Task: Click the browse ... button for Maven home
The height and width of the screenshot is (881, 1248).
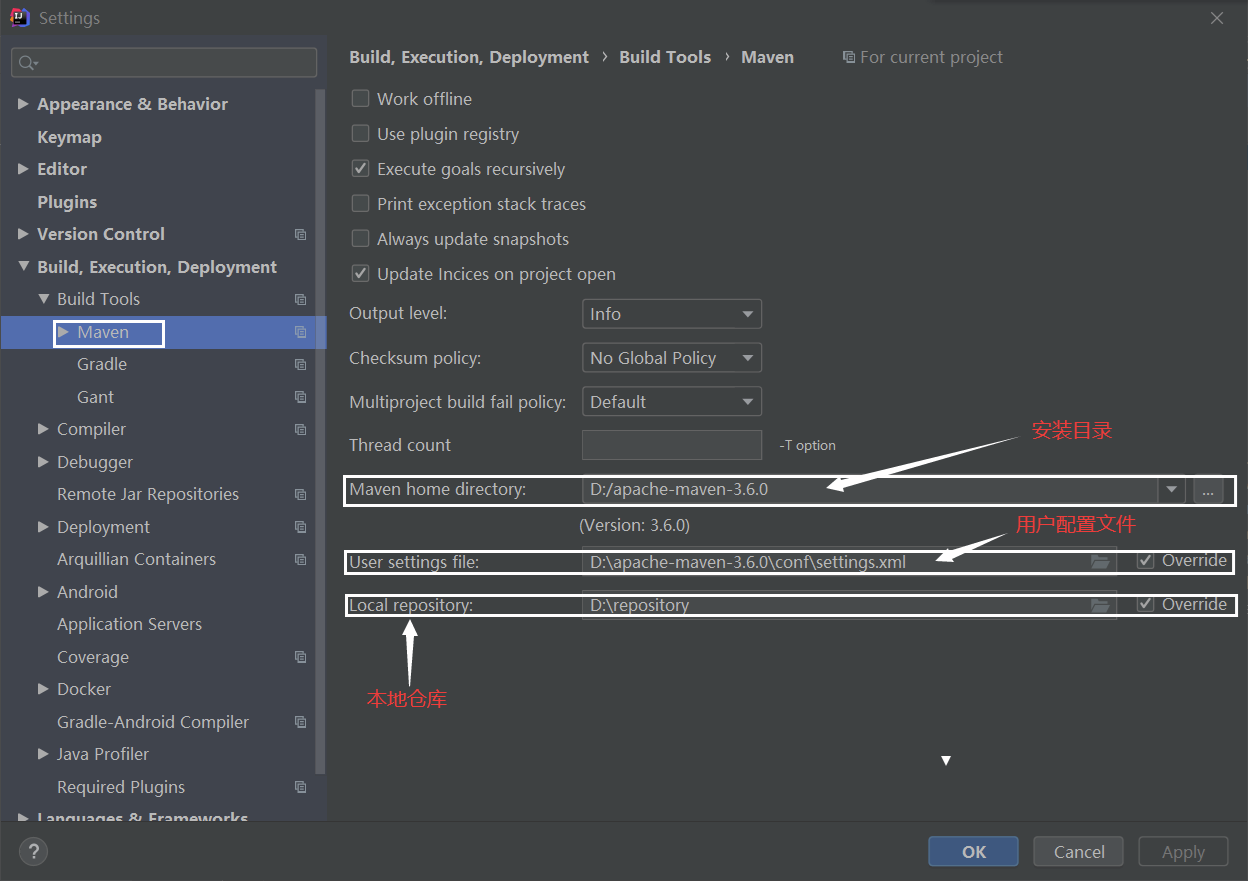Action: (1208, 490)
